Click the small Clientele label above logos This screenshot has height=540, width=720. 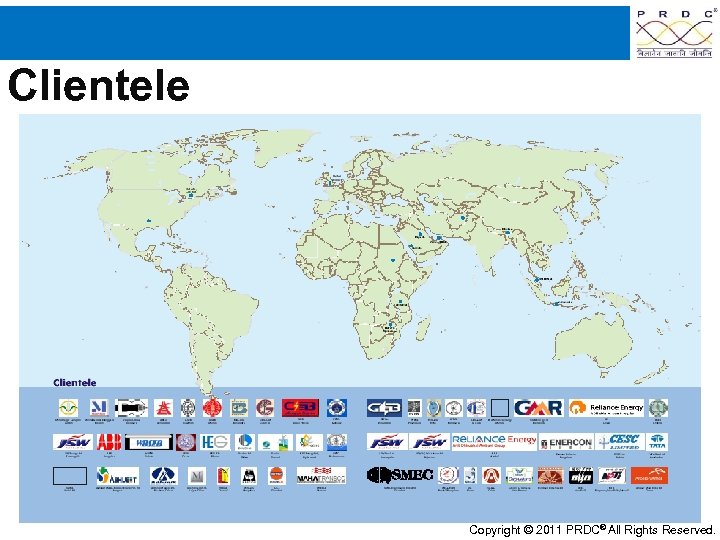click(x=74, y=382)
